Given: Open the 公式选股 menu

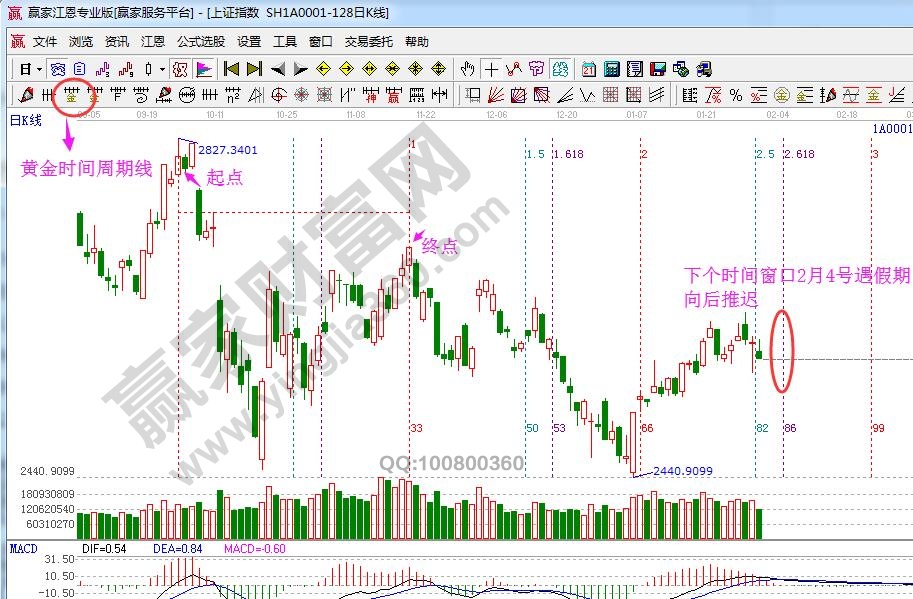Looking at the screenshot, I should coord(201,42).
